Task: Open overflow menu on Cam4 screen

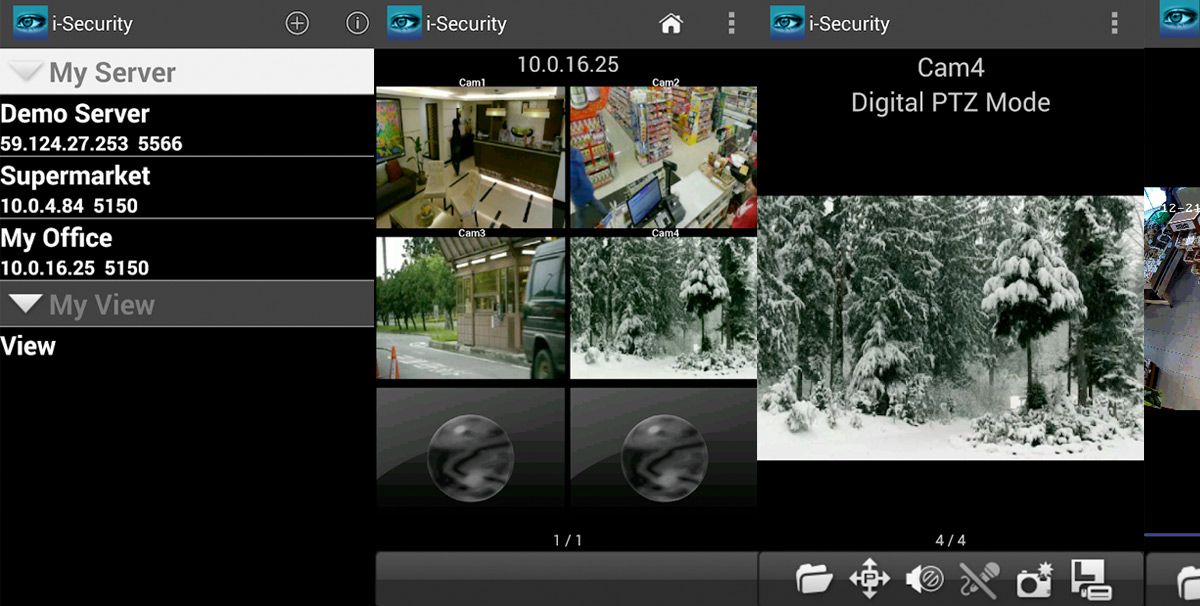Action: tap(1115, 23)
